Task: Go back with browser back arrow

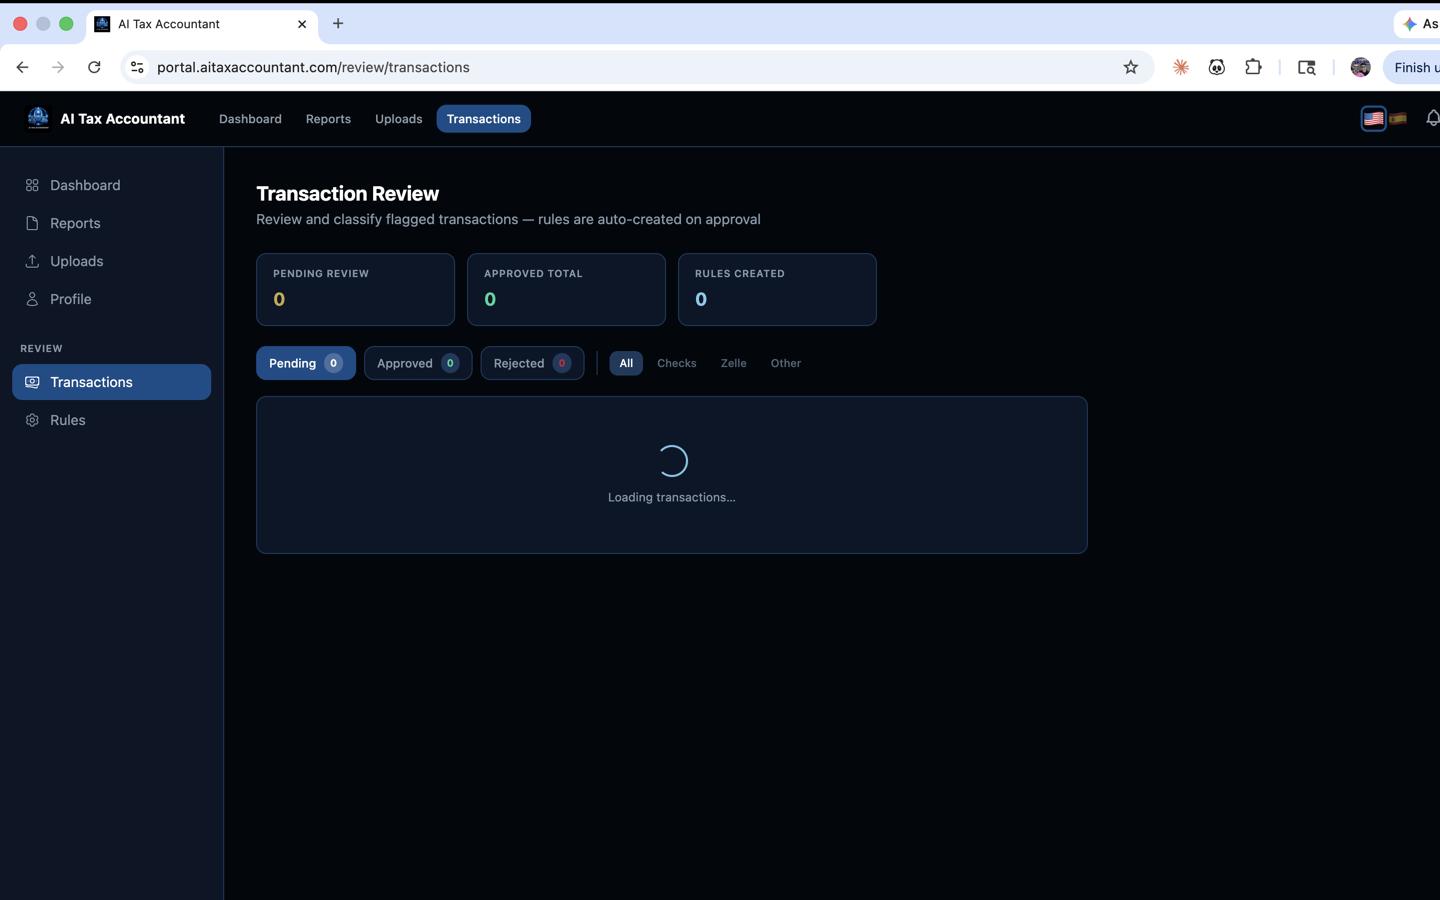Action: pos(22,67)
